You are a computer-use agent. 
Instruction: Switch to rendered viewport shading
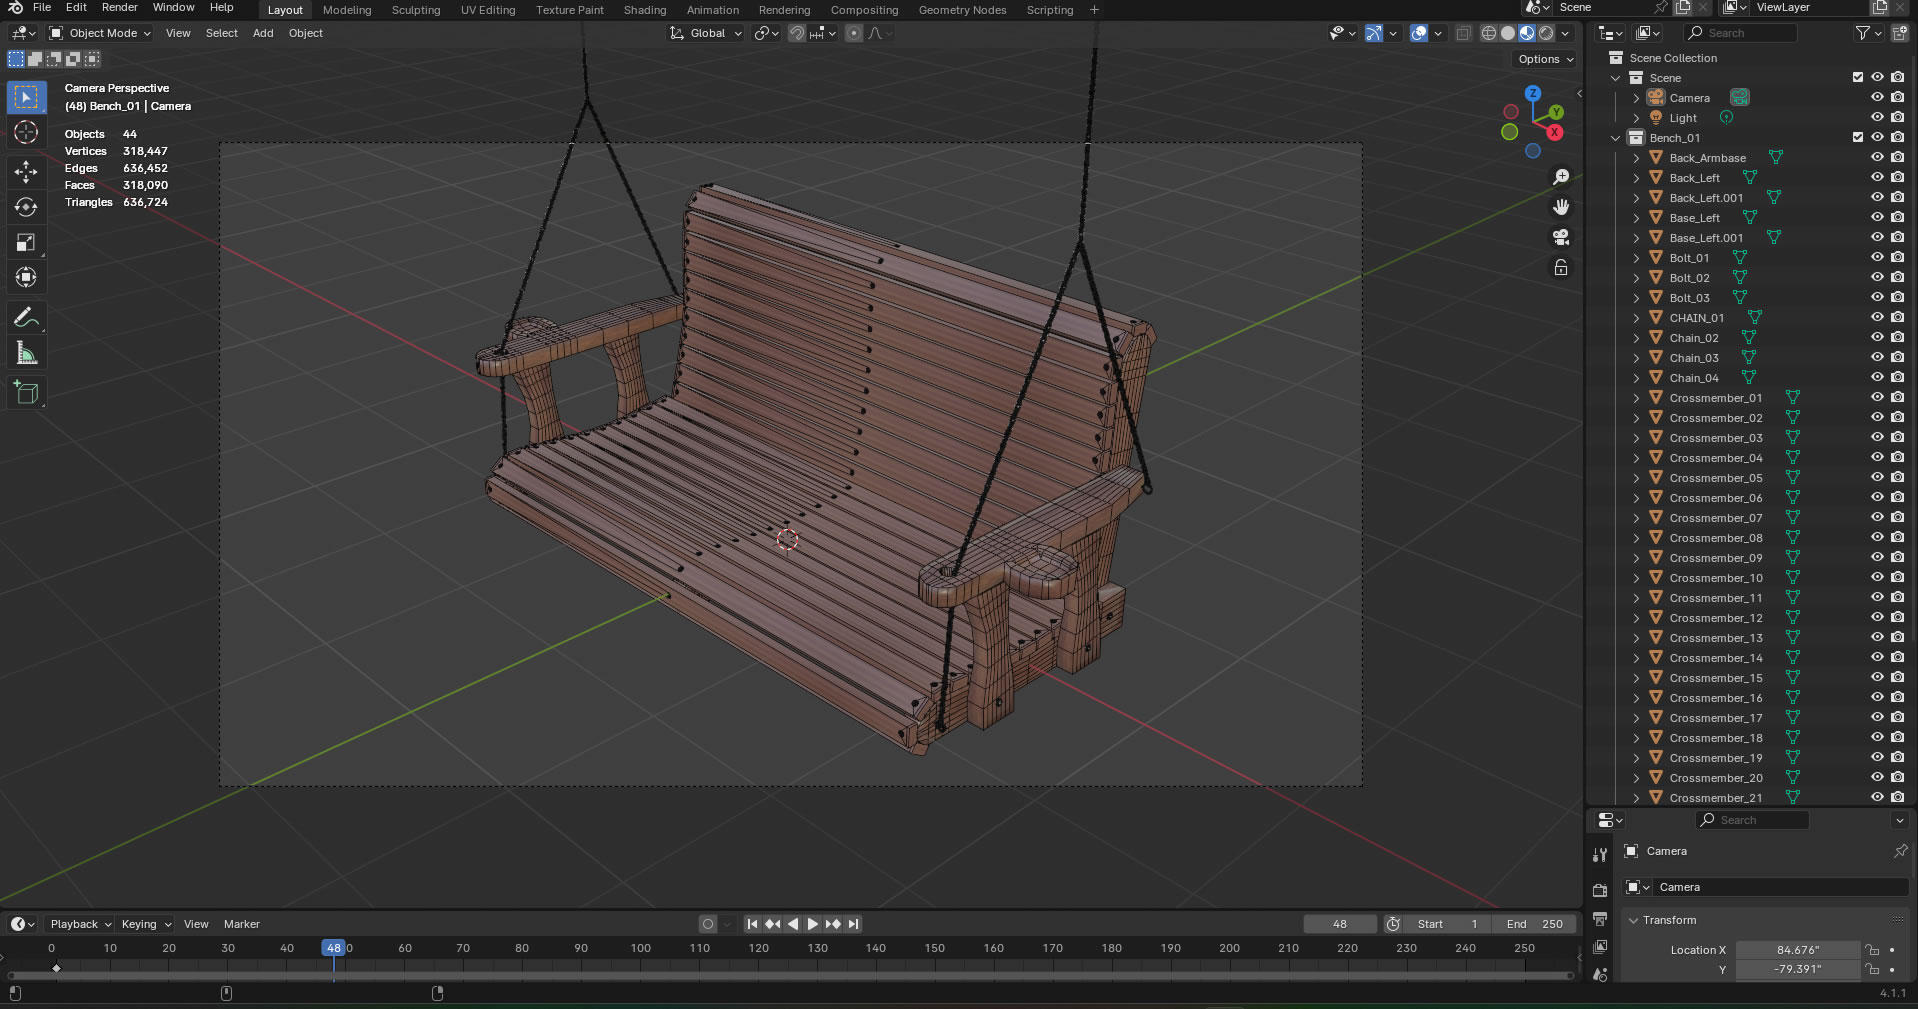pos(1546,33)
